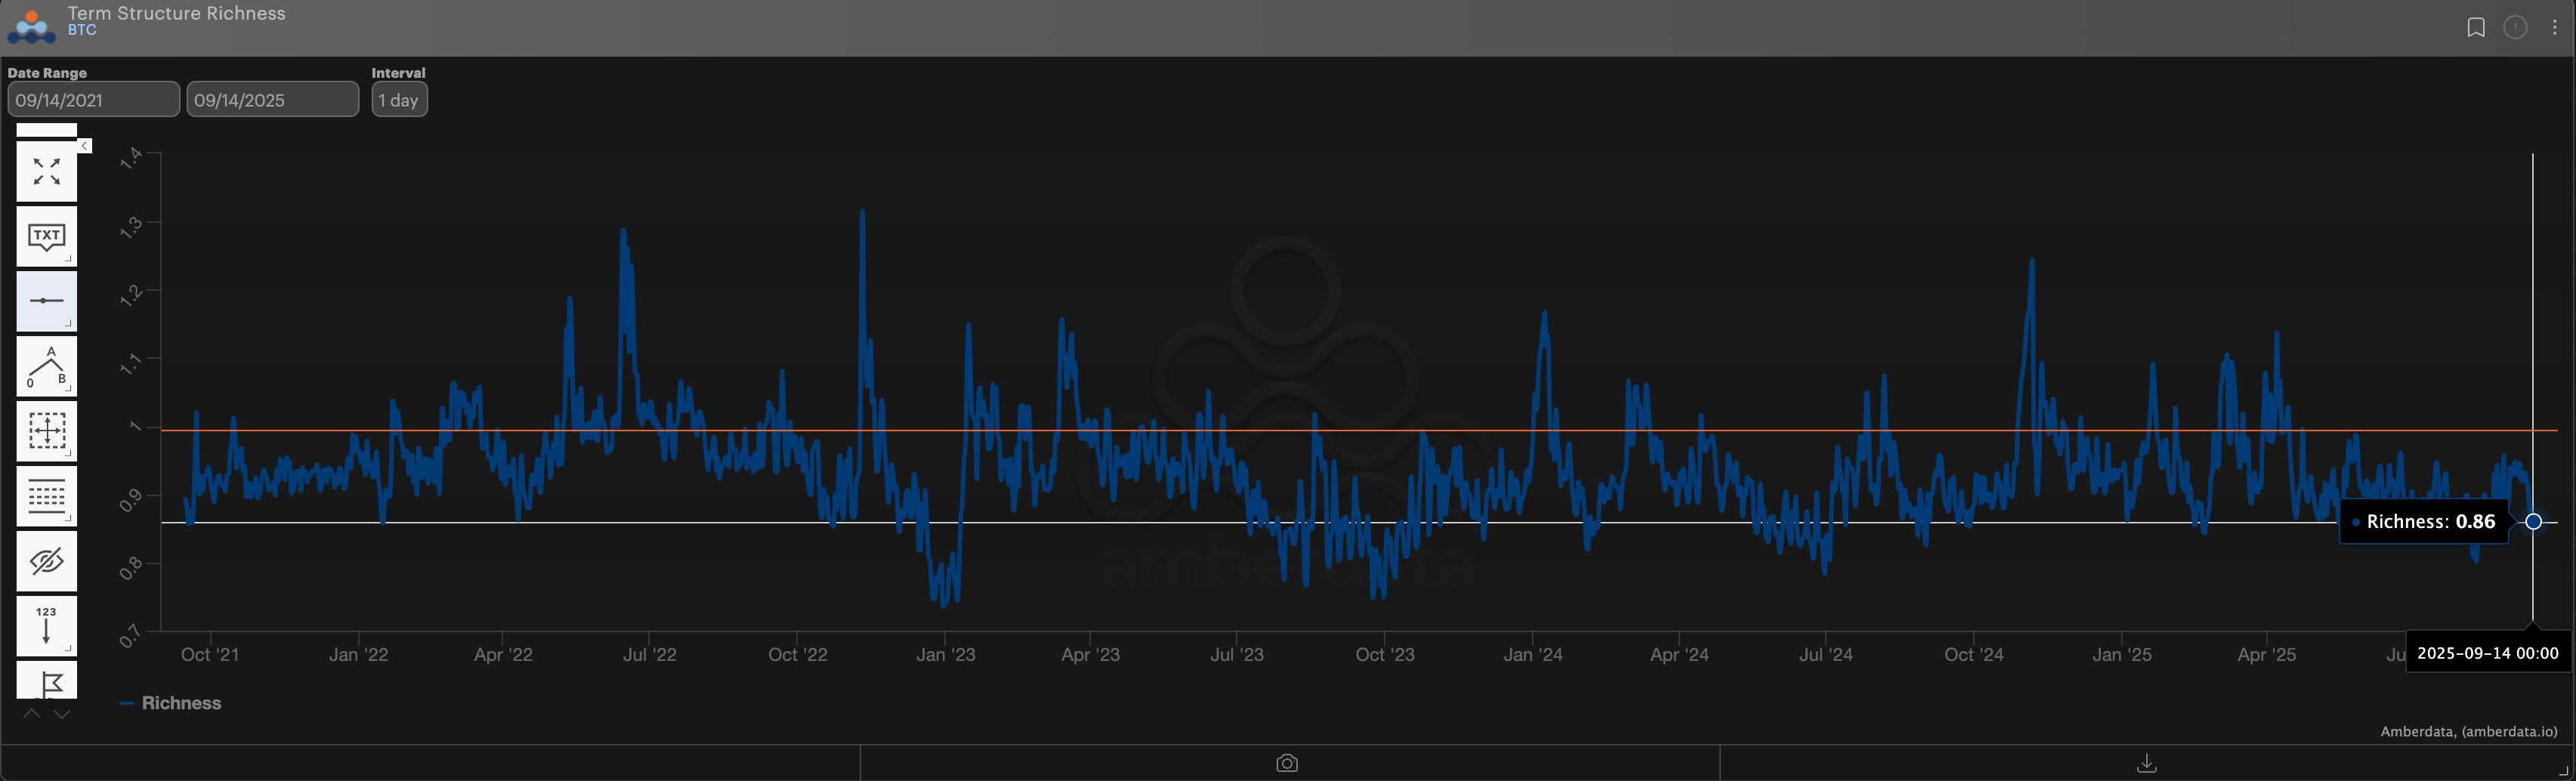Select the Fibonacci levels lines tool
This screenshot has width=2576, height=781.
46,496
